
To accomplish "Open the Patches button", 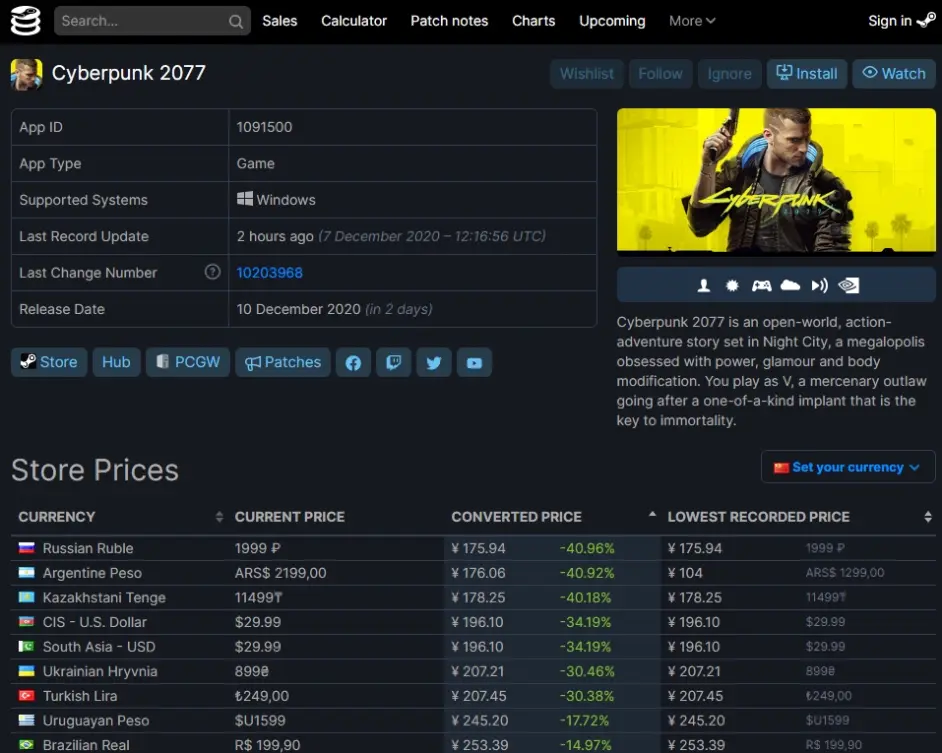I will [x=282, y=362].
